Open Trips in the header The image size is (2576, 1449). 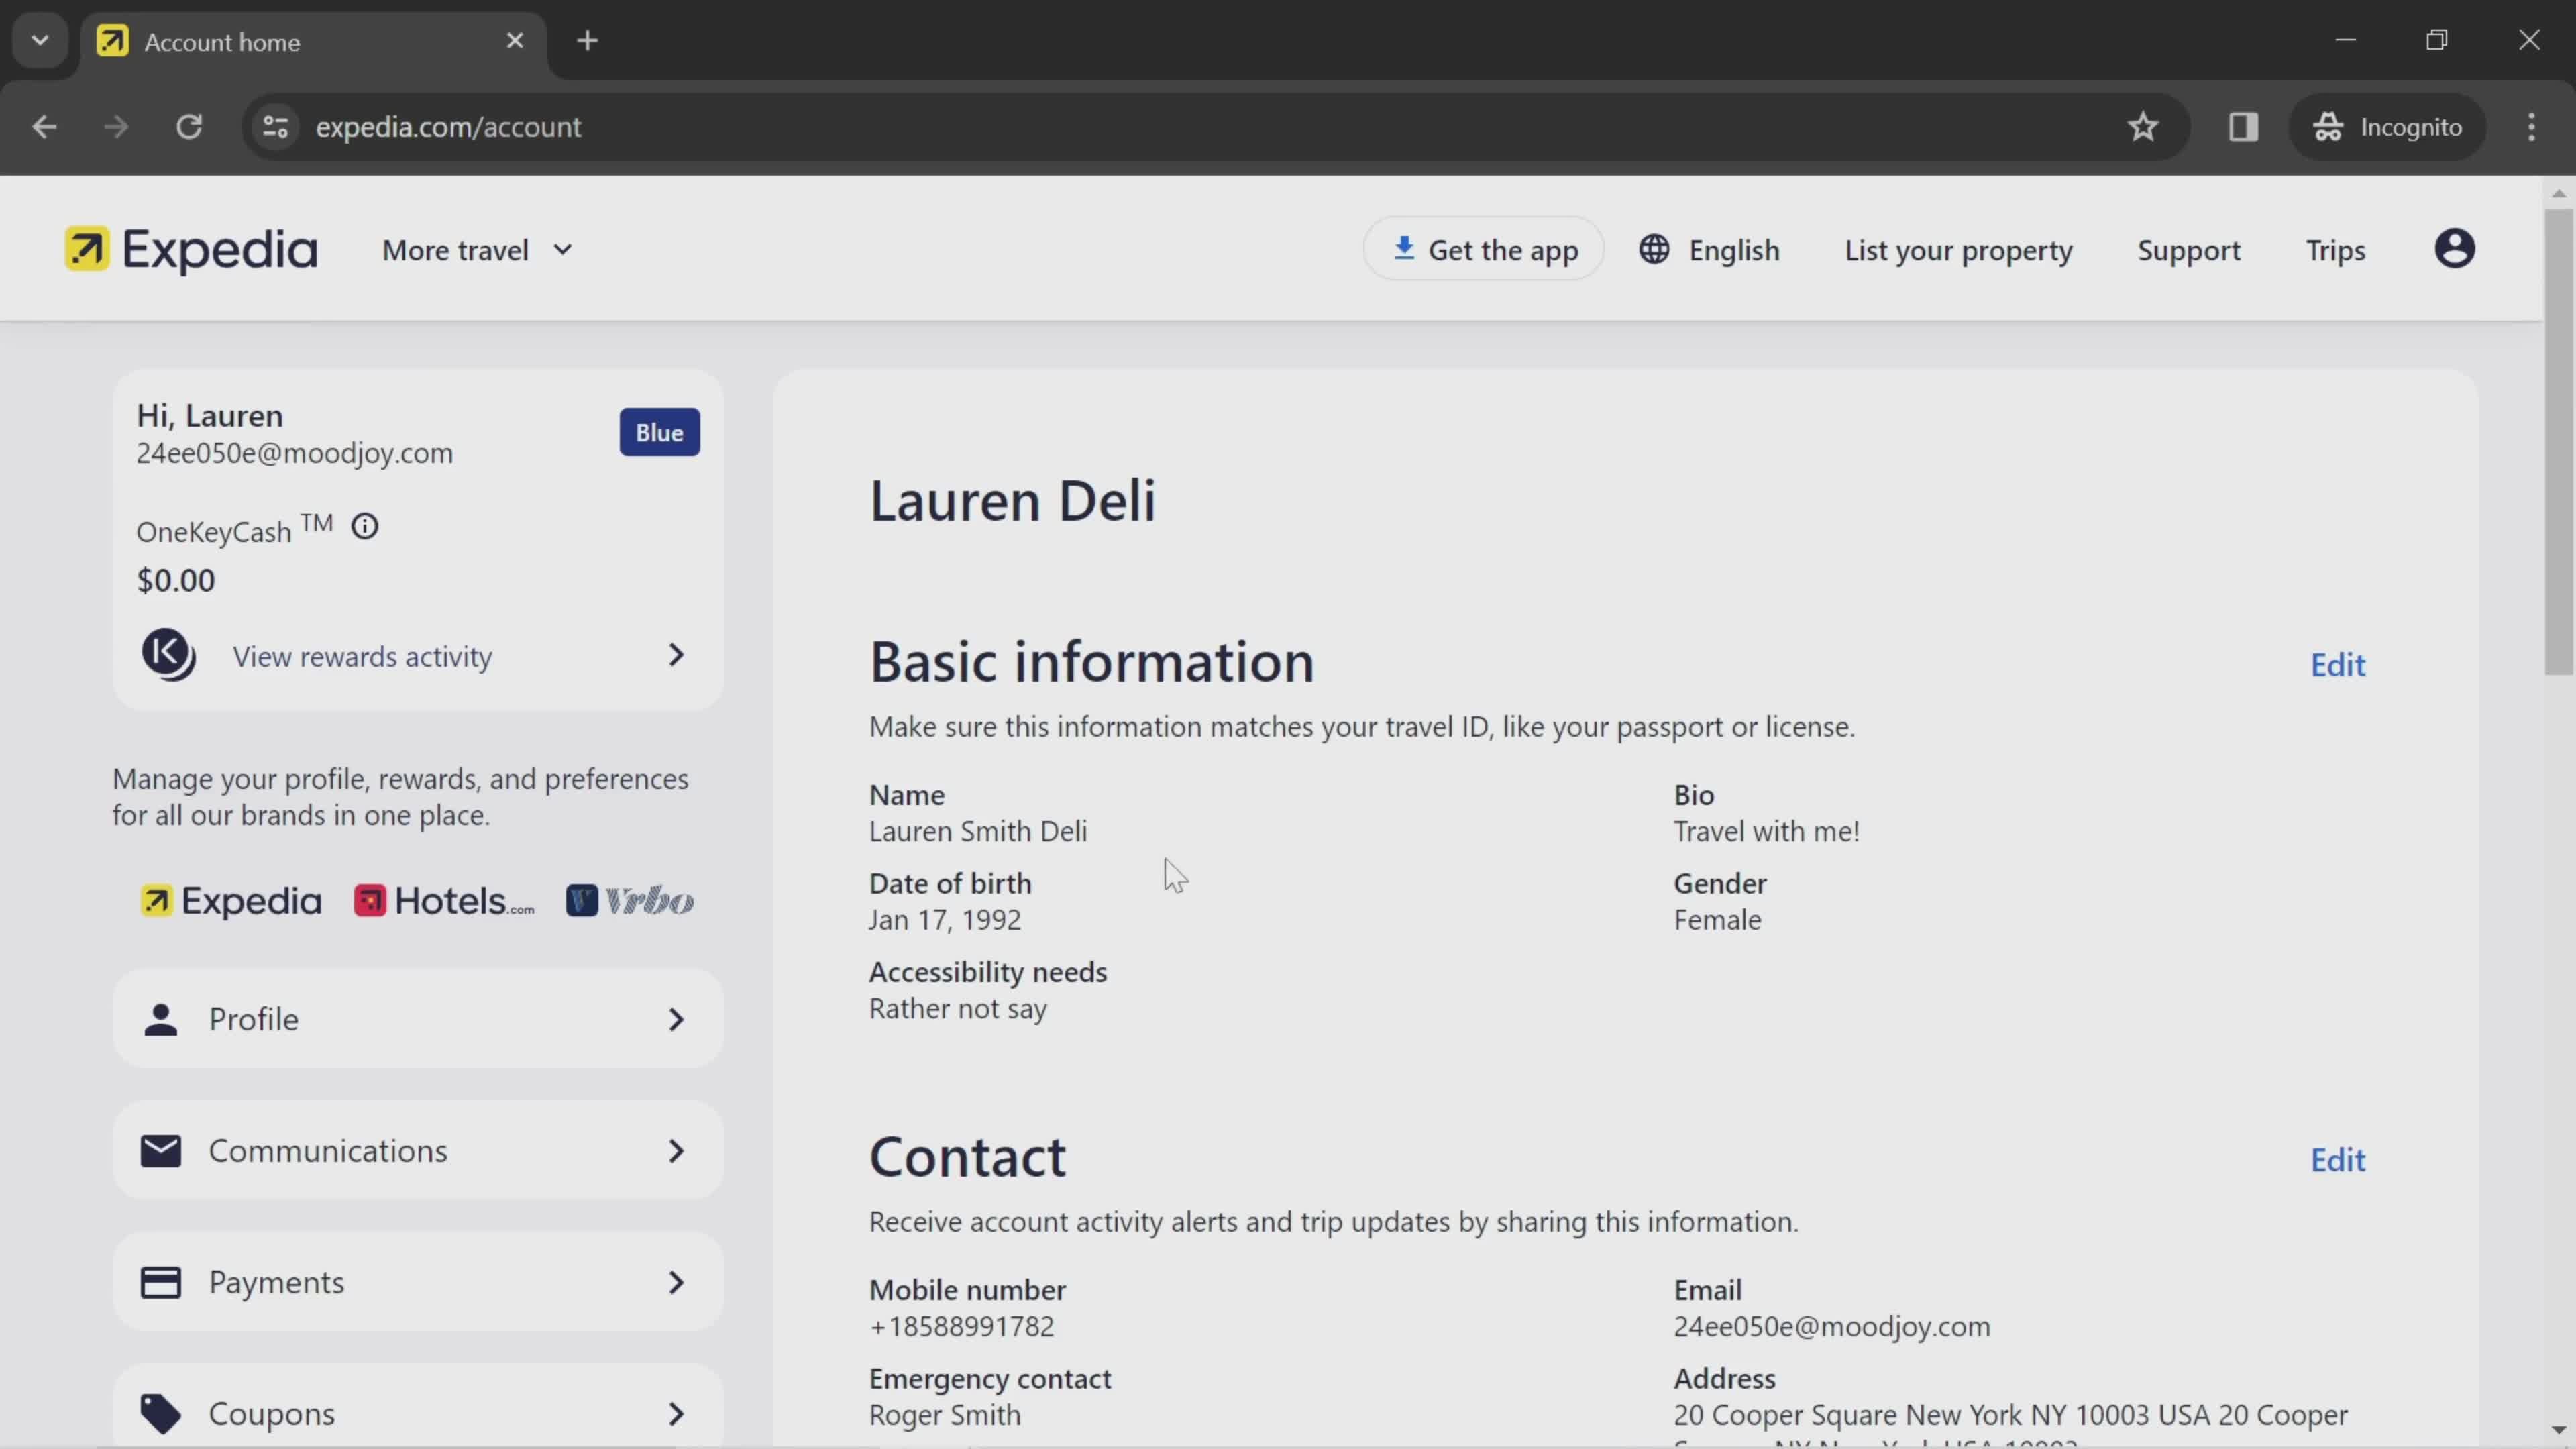point(2335,250)
